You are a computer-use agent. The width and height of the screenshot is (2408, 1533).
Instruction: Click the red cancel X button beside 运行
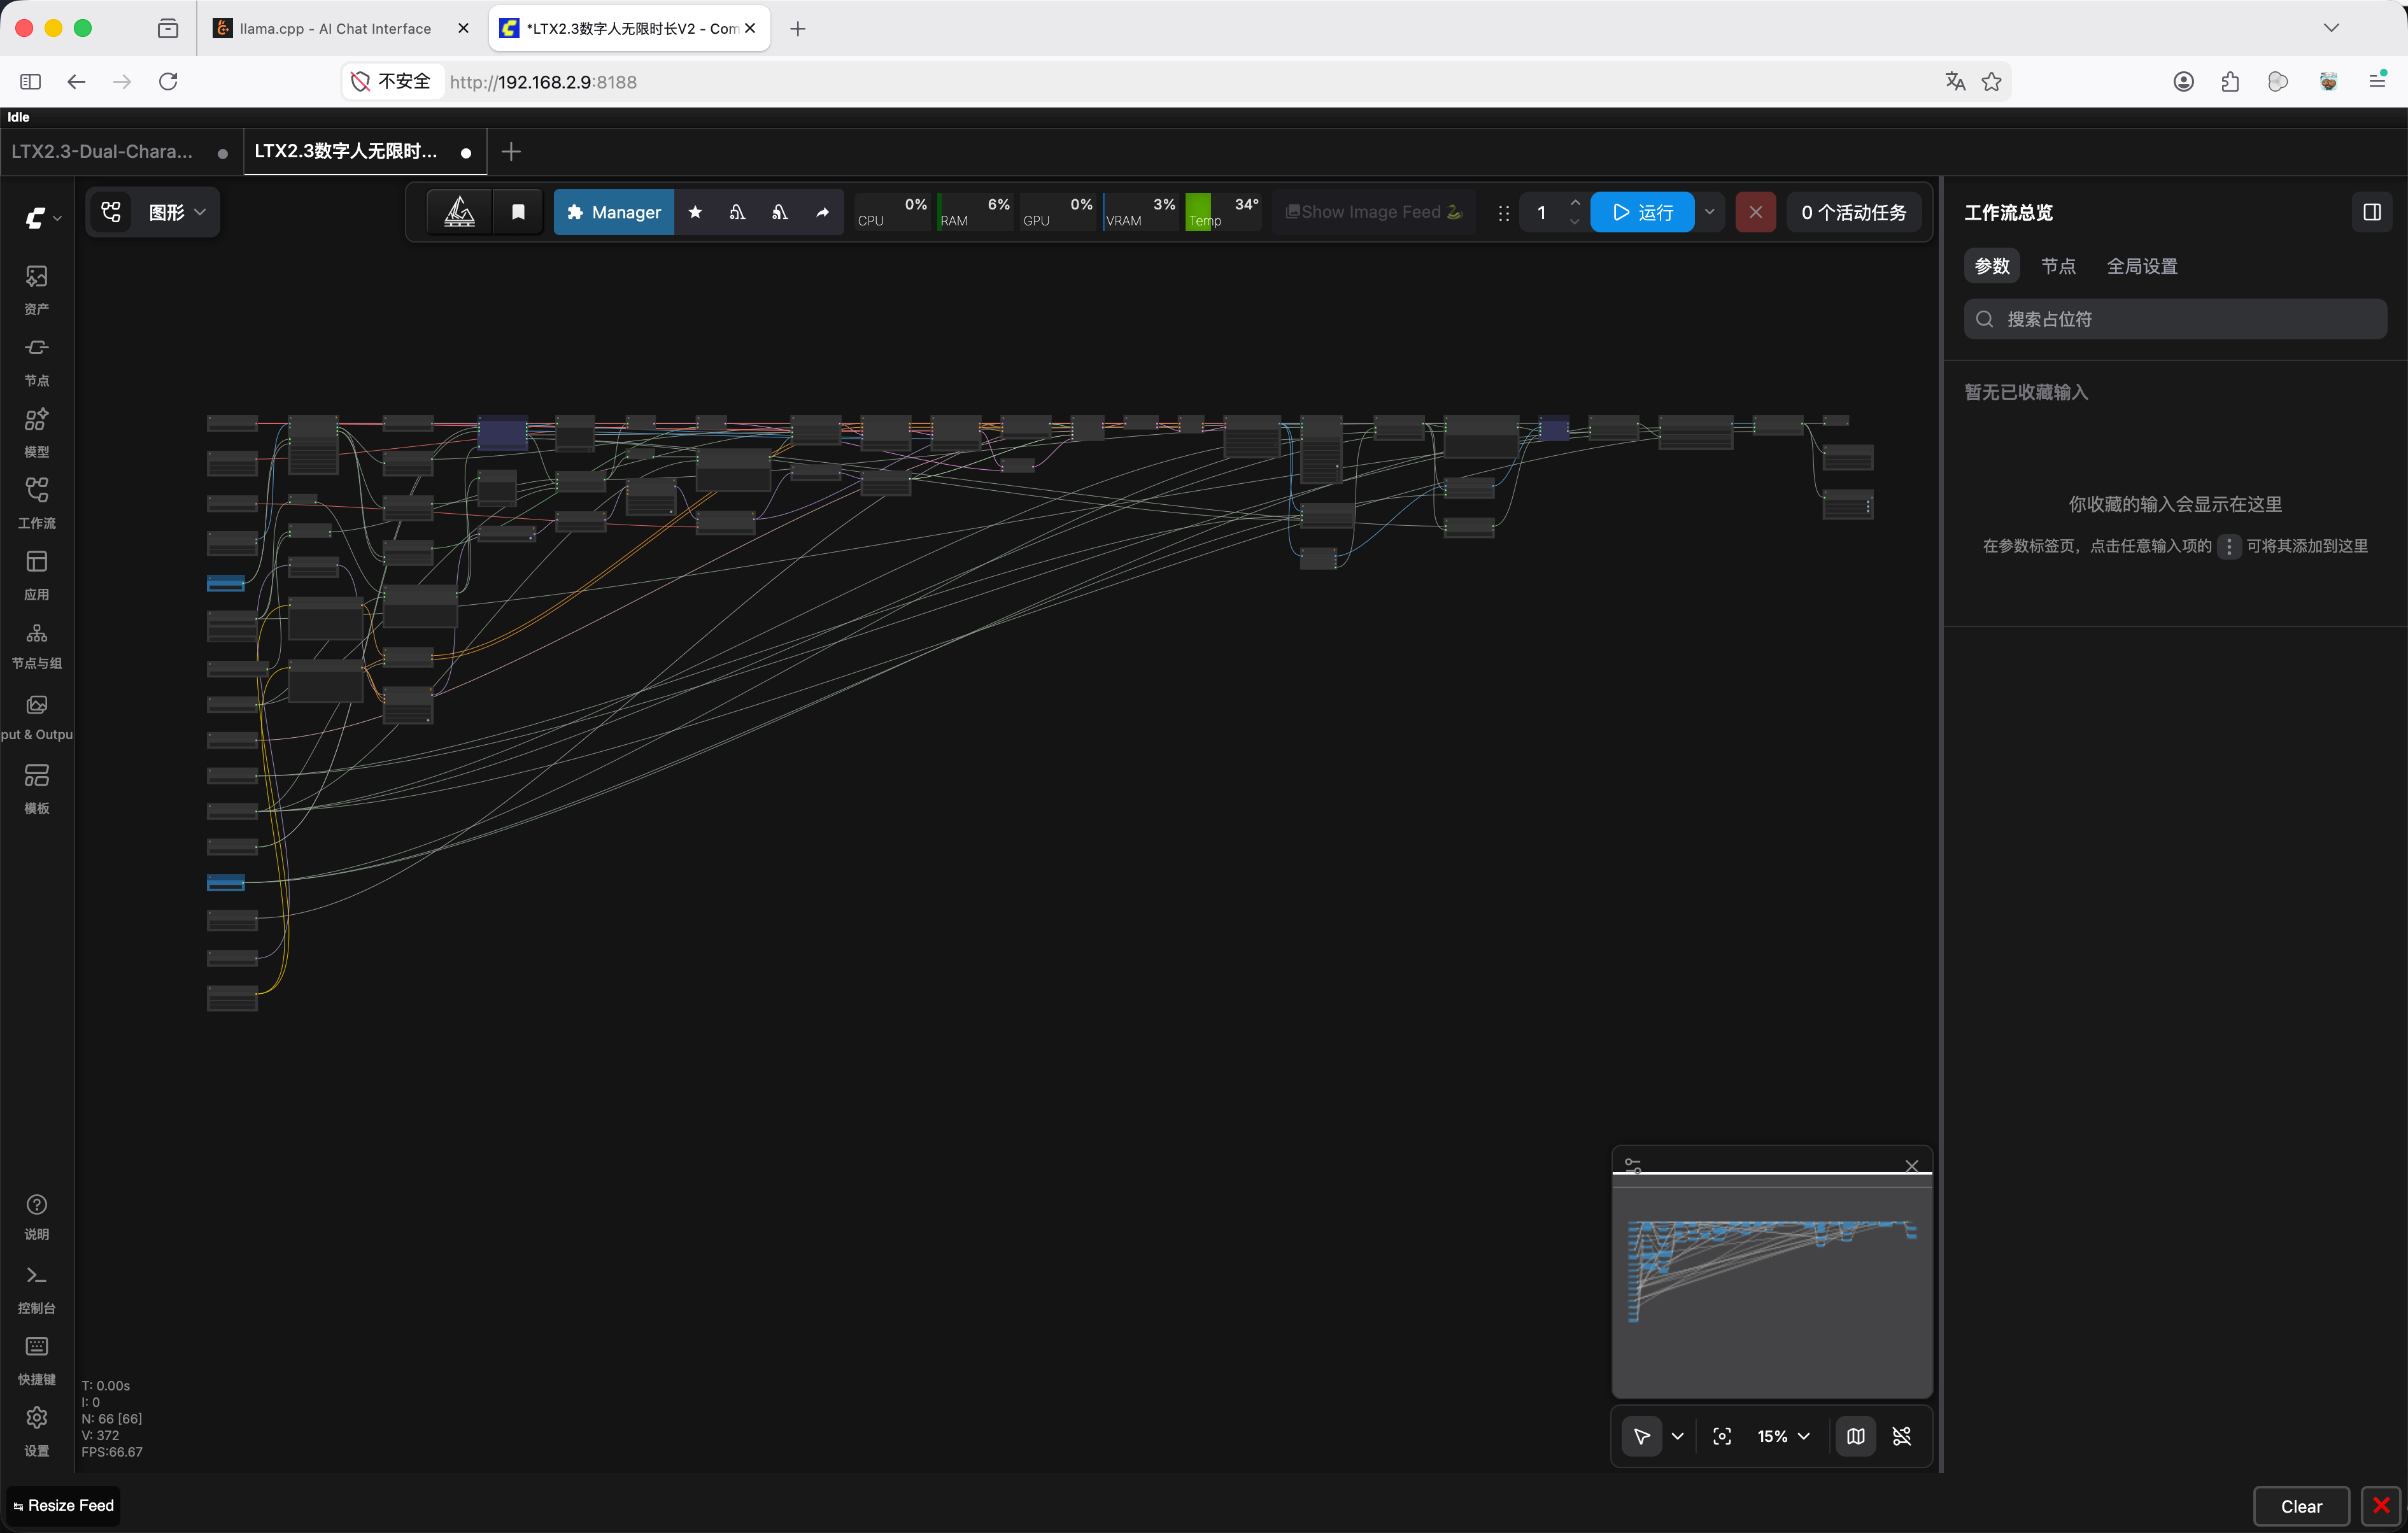1755,212
